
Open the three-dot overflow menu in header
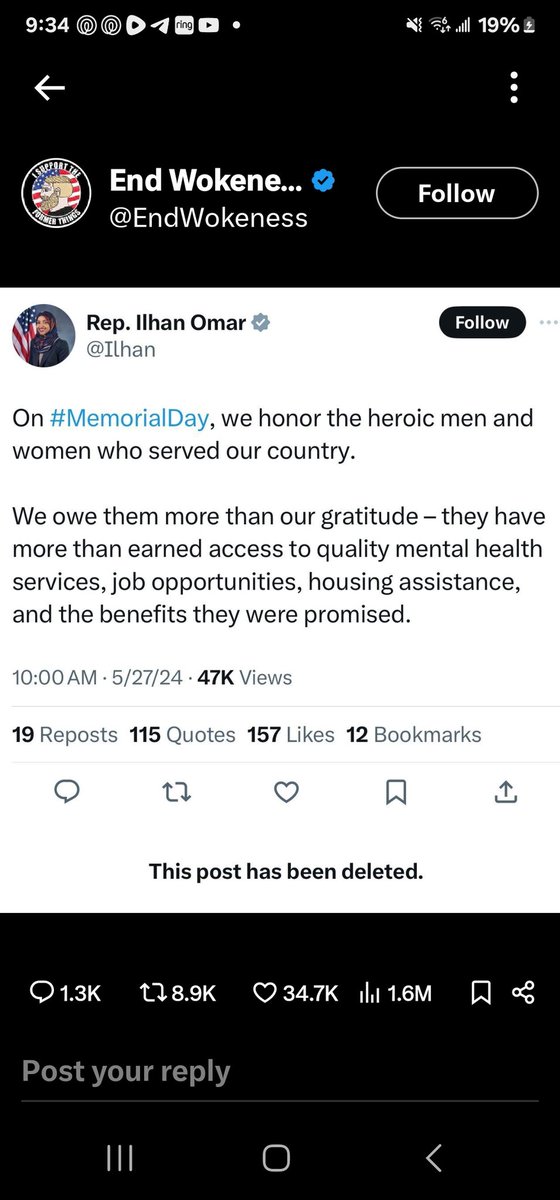click(514, 87)
